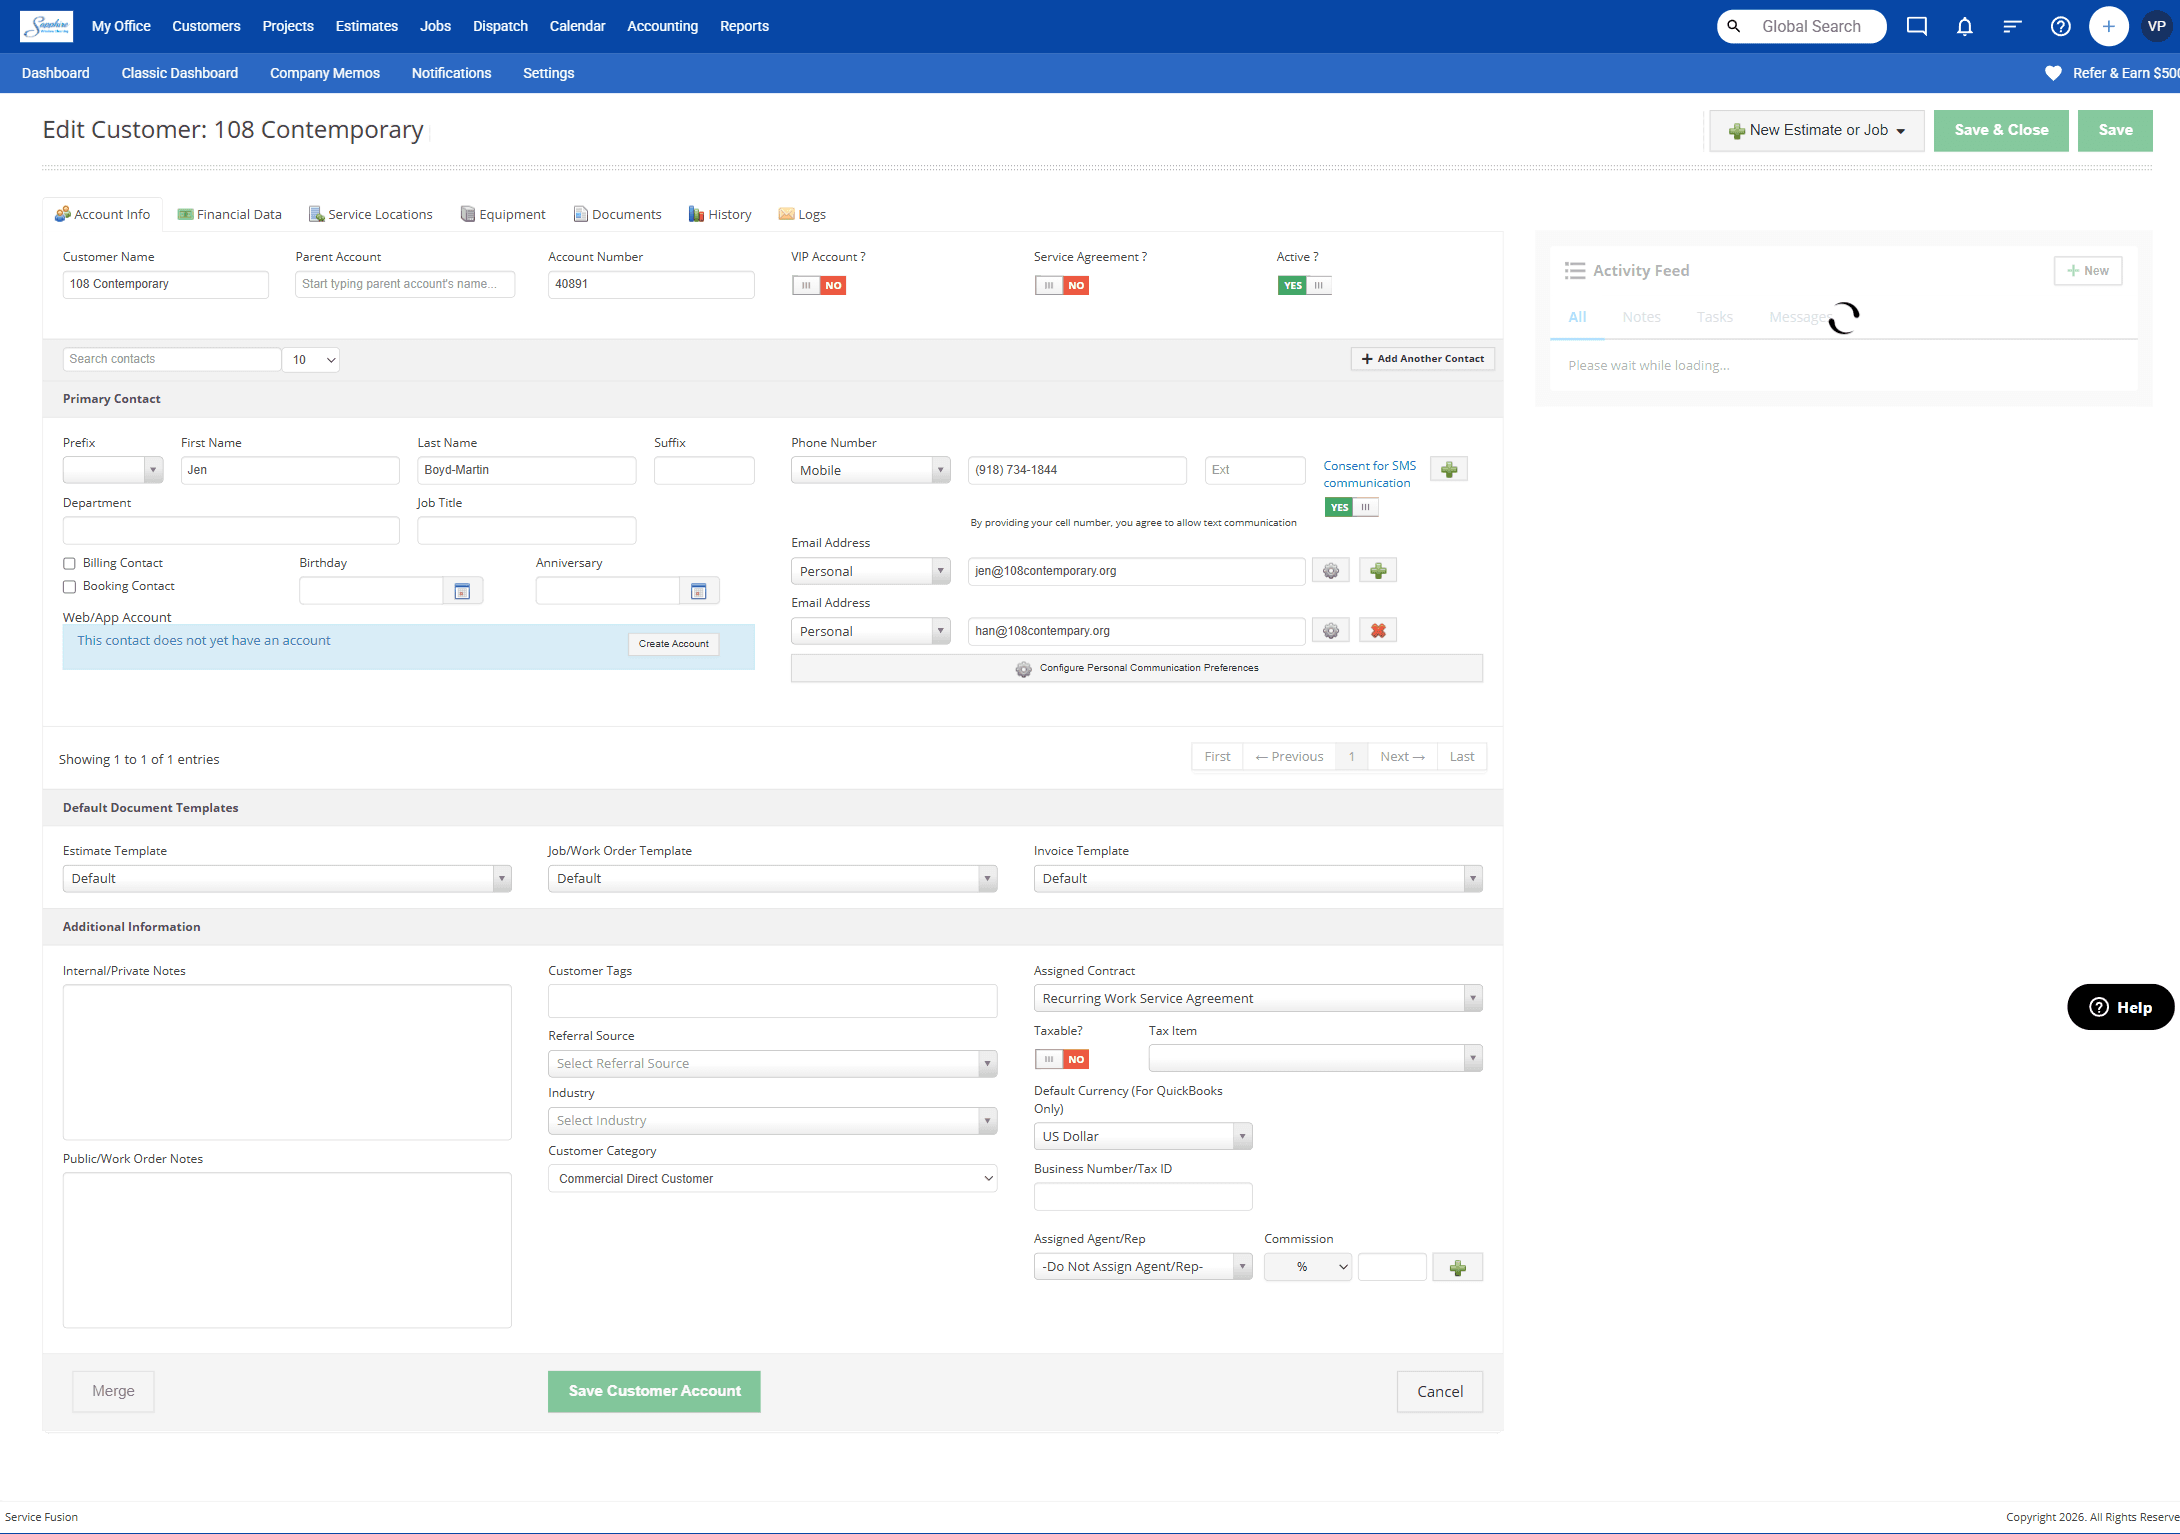This screenshot has width=2180, height=1534.
Task: Expand the Estimate Template dropdown
Action: click(x=287, y=879)
